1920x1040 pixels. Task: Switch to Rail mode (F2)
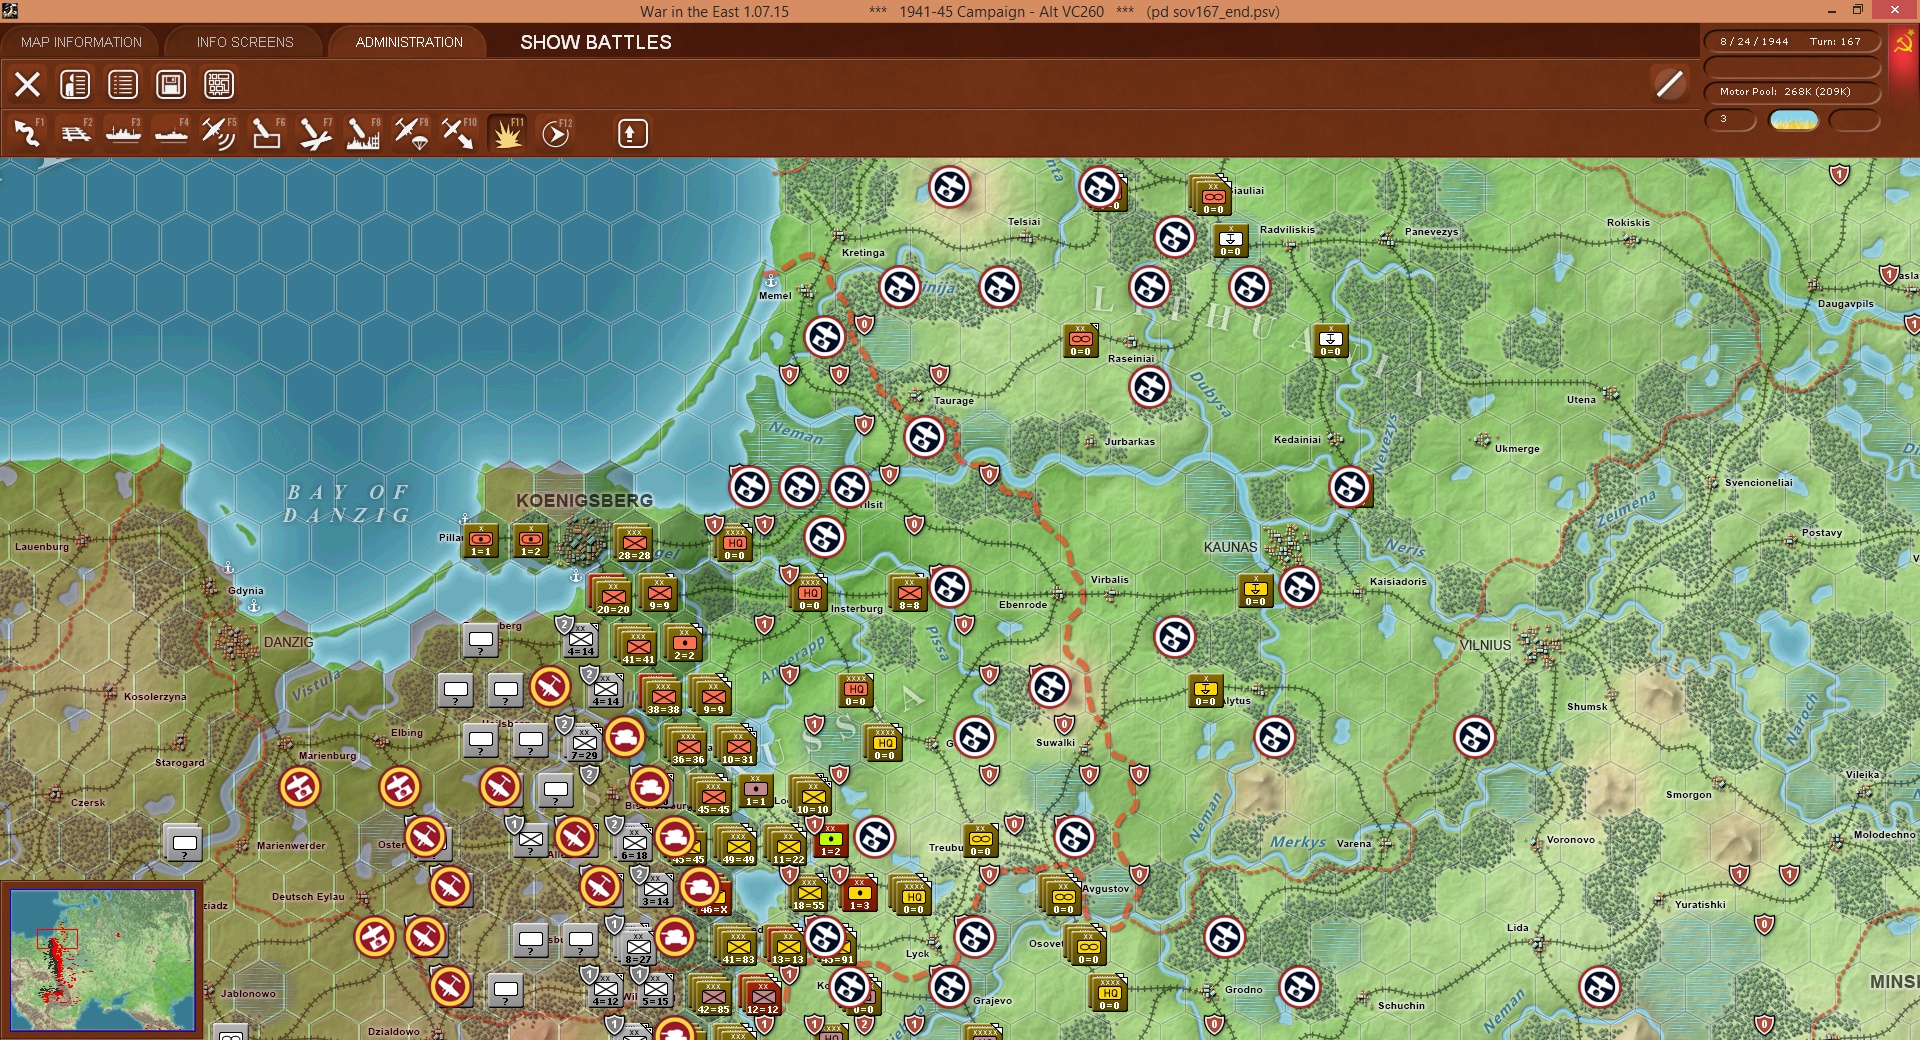pos(75,133)
